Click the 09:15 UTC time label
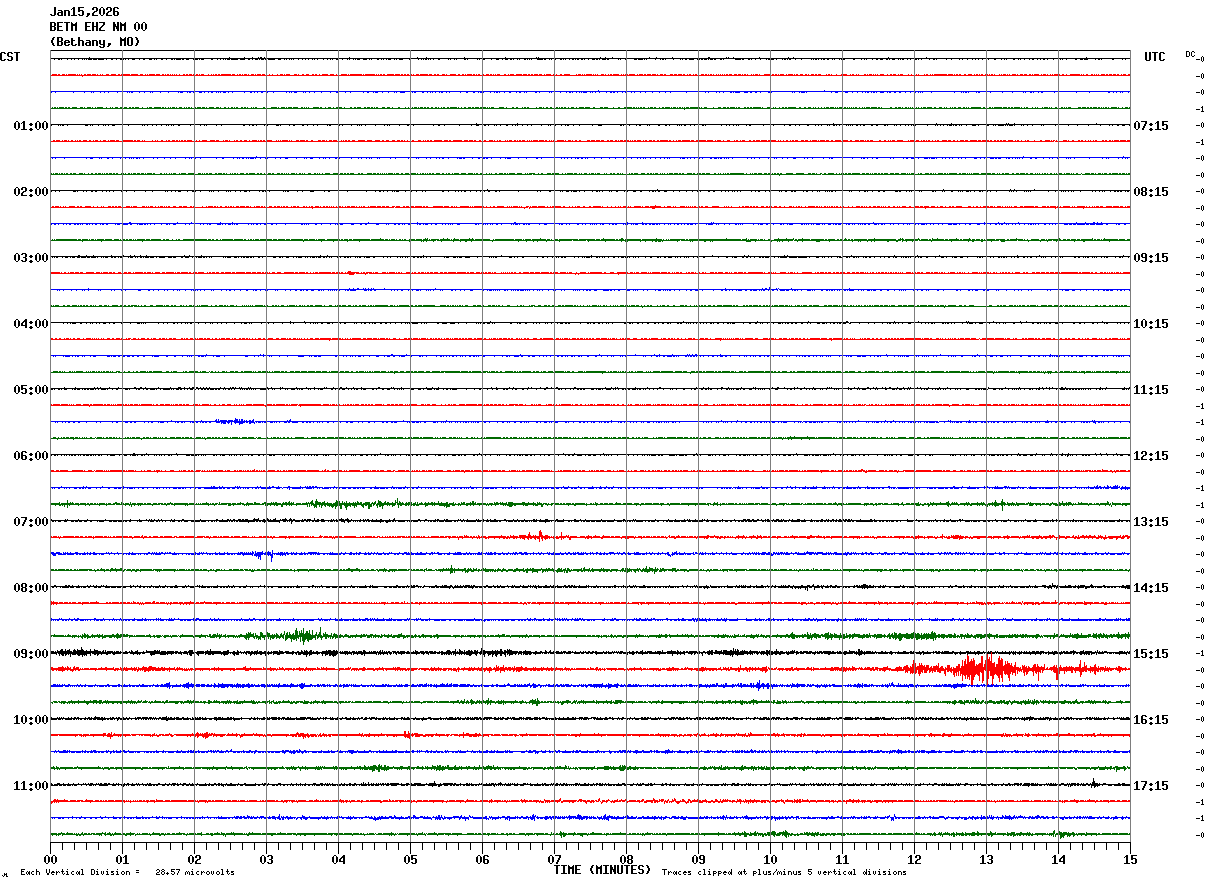The width and height of the screenshot is (1210, 886). [1151, 258]
